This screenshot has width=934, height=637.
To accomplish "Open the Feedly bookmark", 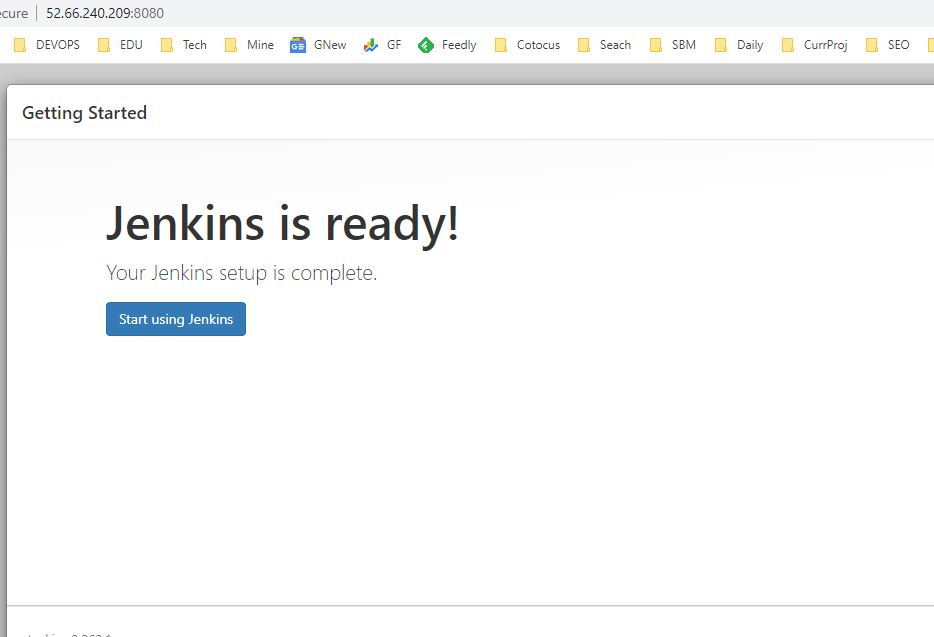I will [x=447, y=45].
